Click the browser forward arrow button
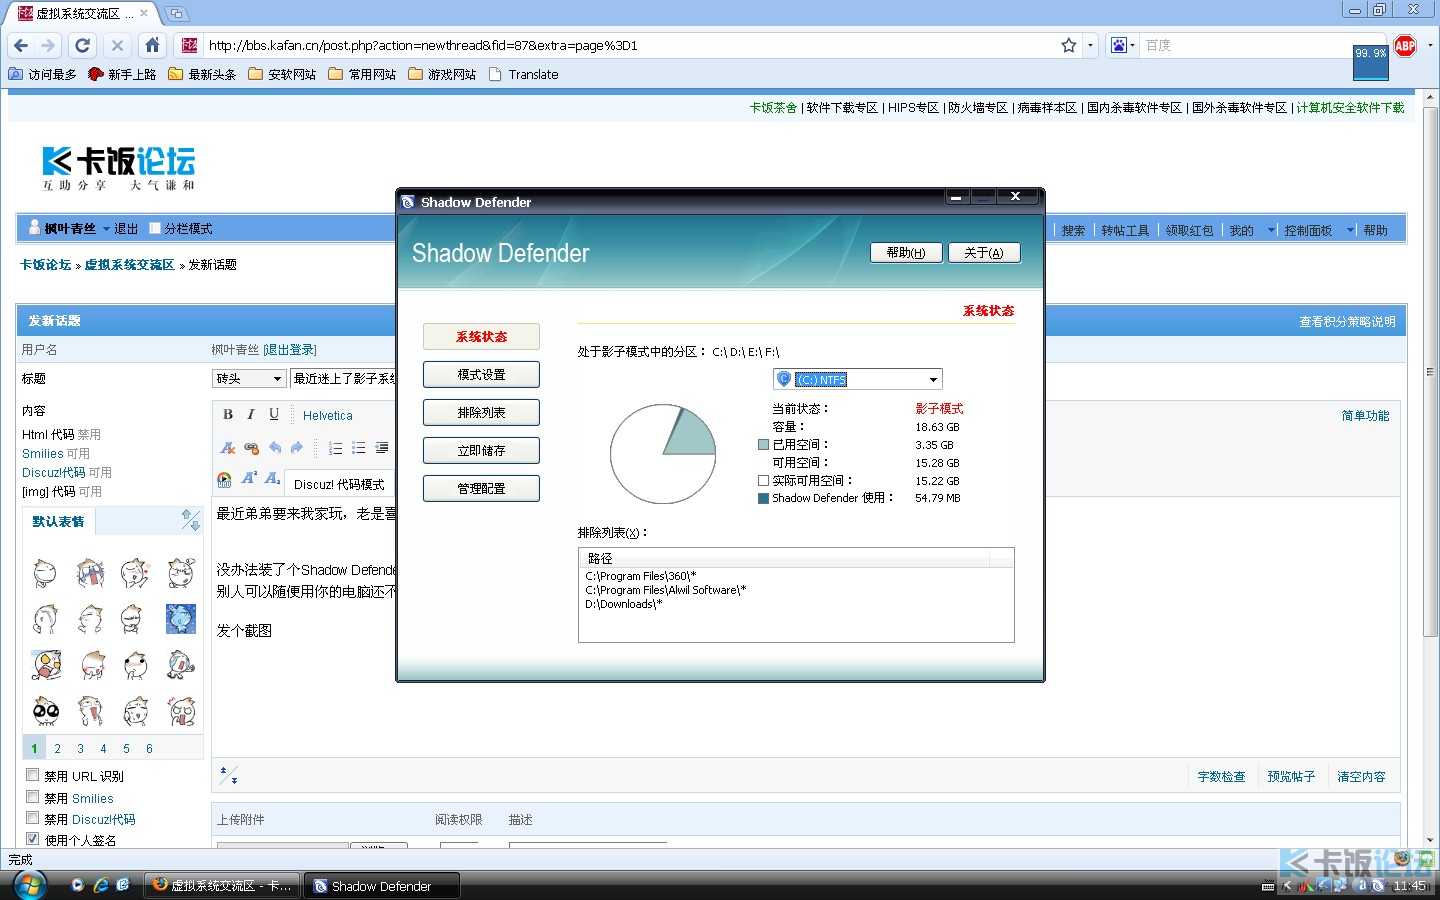1440x900 pixels. [x=48, y=45]
